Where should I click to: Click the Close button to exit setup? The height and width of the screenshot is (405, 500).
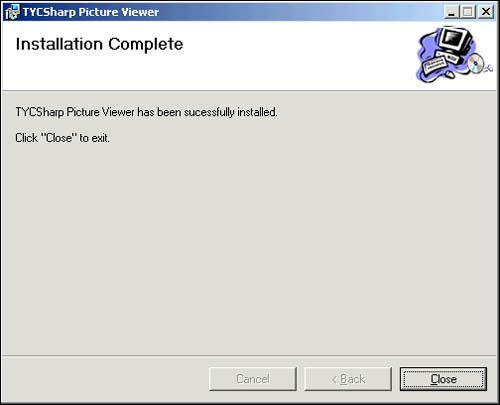pyautogui.click(x=443, y=379)
